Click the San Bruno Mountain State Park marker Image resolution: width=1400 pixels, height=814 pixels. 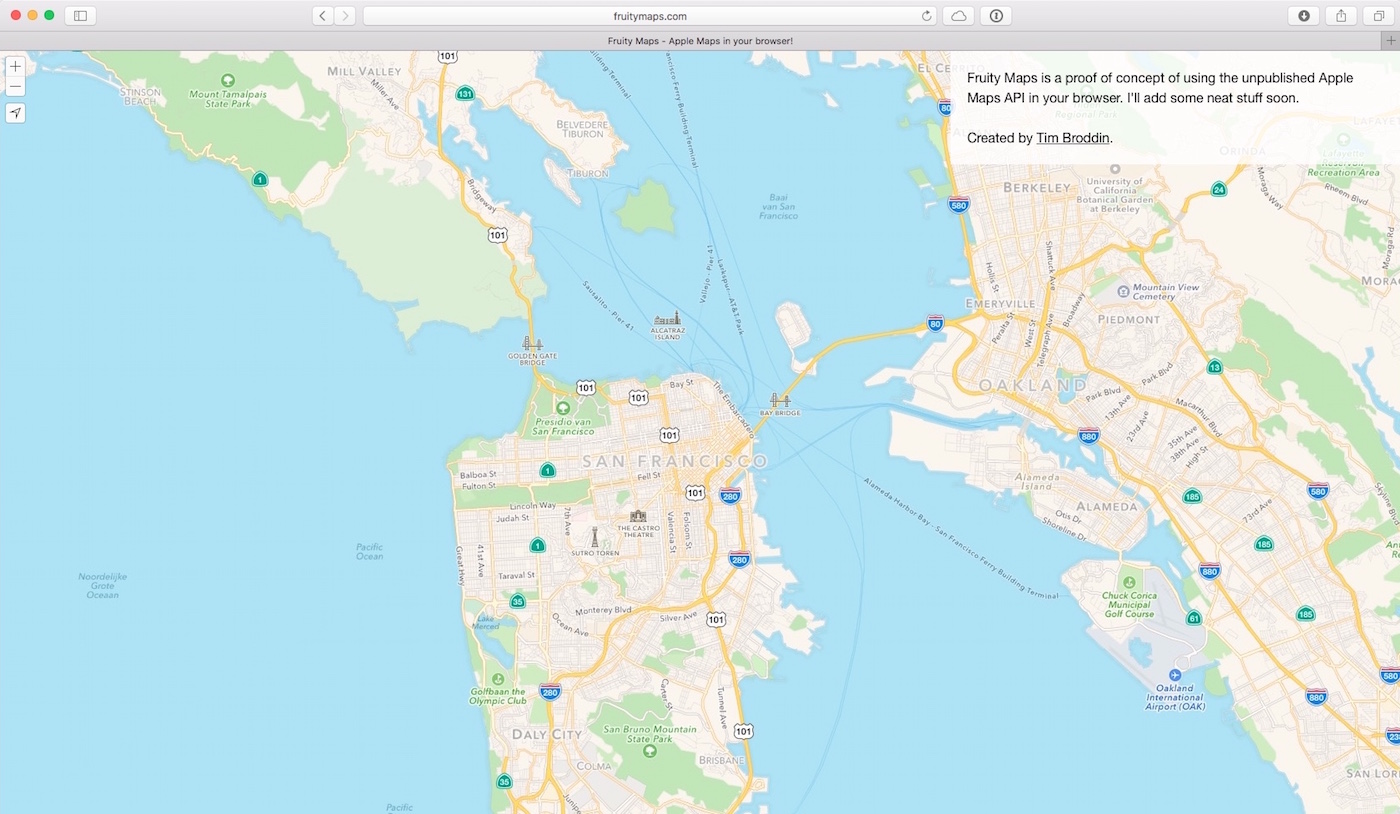(x=649, y=751)
